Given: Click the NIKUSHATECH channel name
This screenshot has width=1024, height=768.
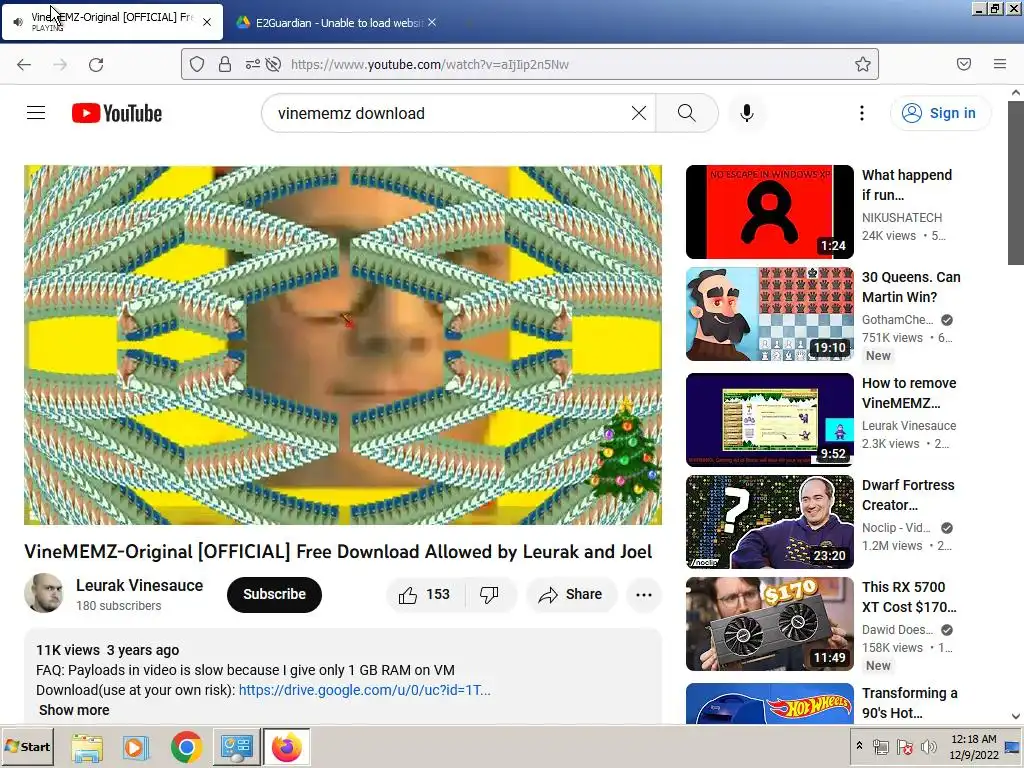Looking at the screenshot, I should click(902, 217).
